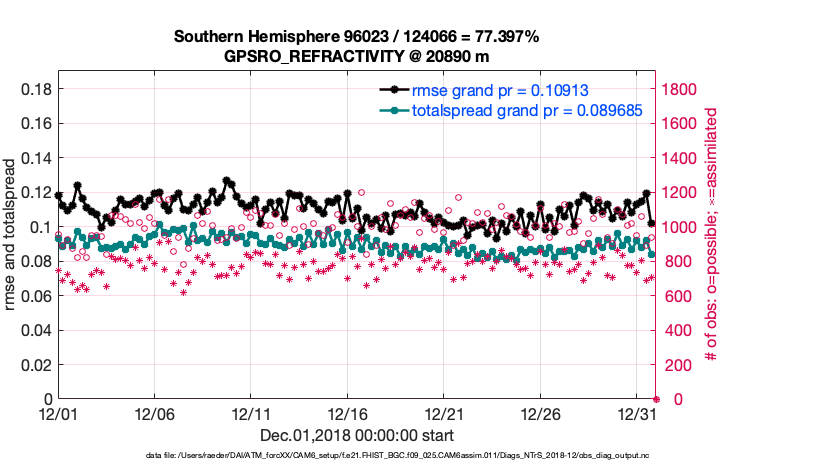Click the black rmse legend line marker
830x470 pixels.
[x=396, y=90]
